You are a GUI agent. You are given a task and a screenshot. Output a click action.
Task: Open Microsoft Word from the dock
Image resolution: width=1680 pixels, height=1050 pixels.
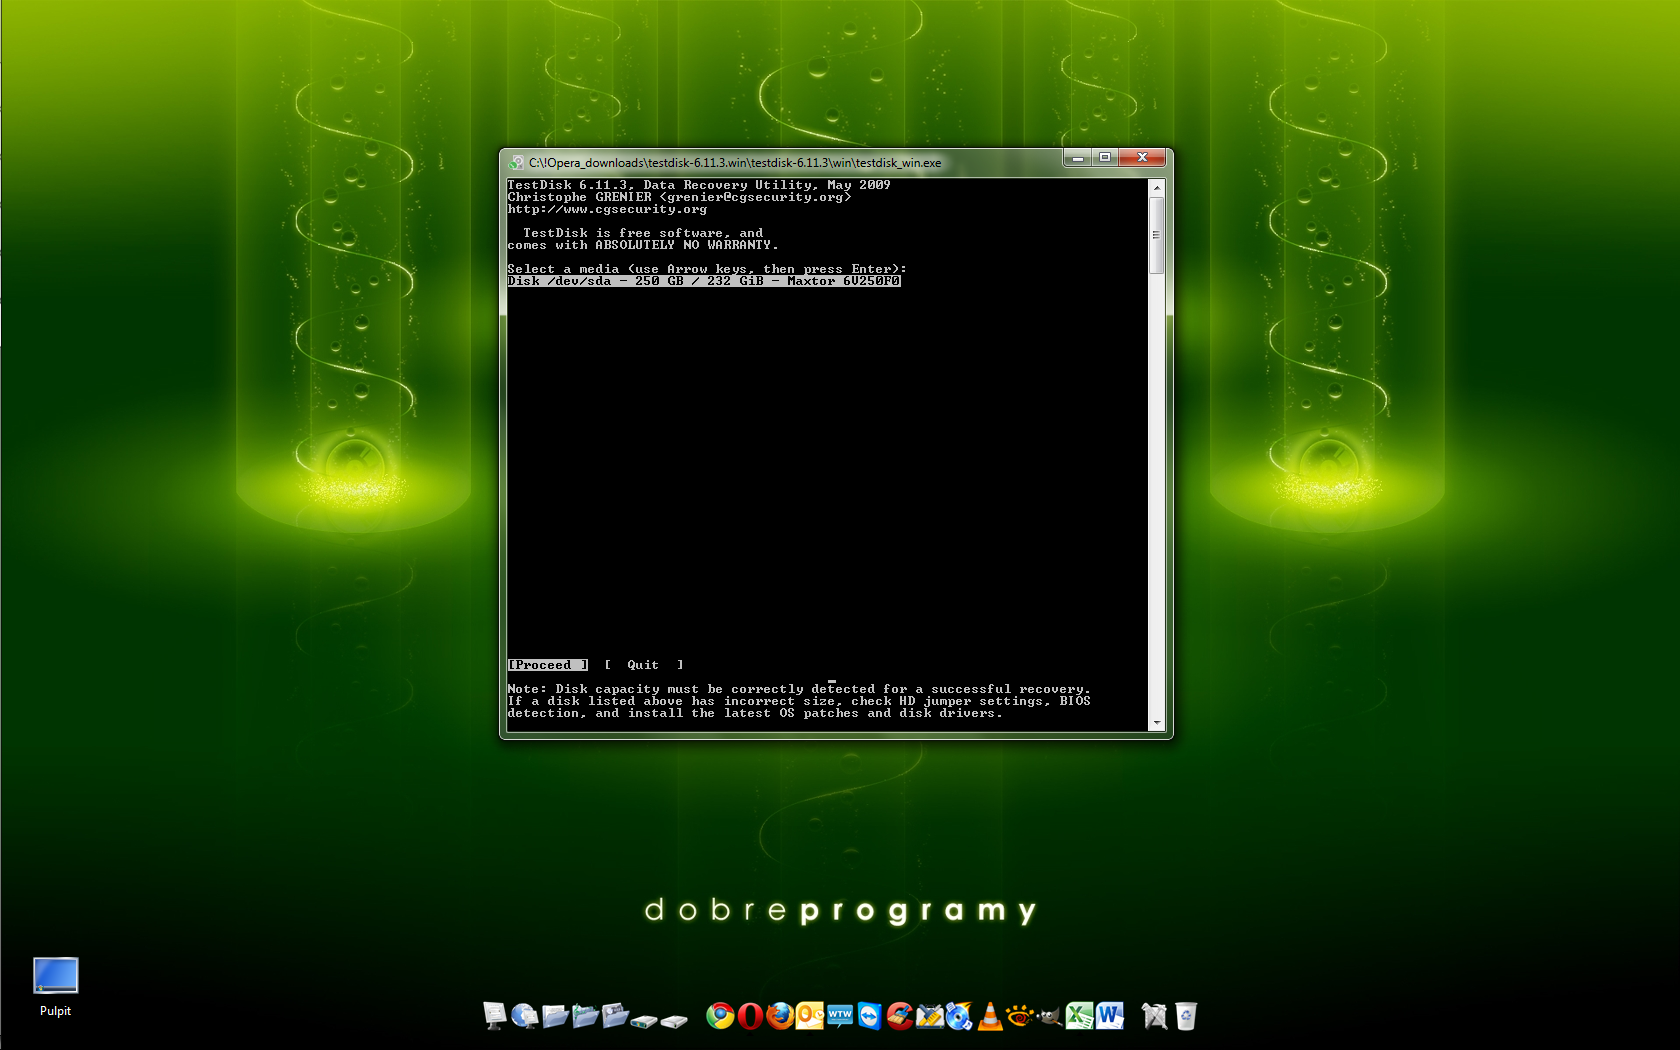tap(1110, 1016)
